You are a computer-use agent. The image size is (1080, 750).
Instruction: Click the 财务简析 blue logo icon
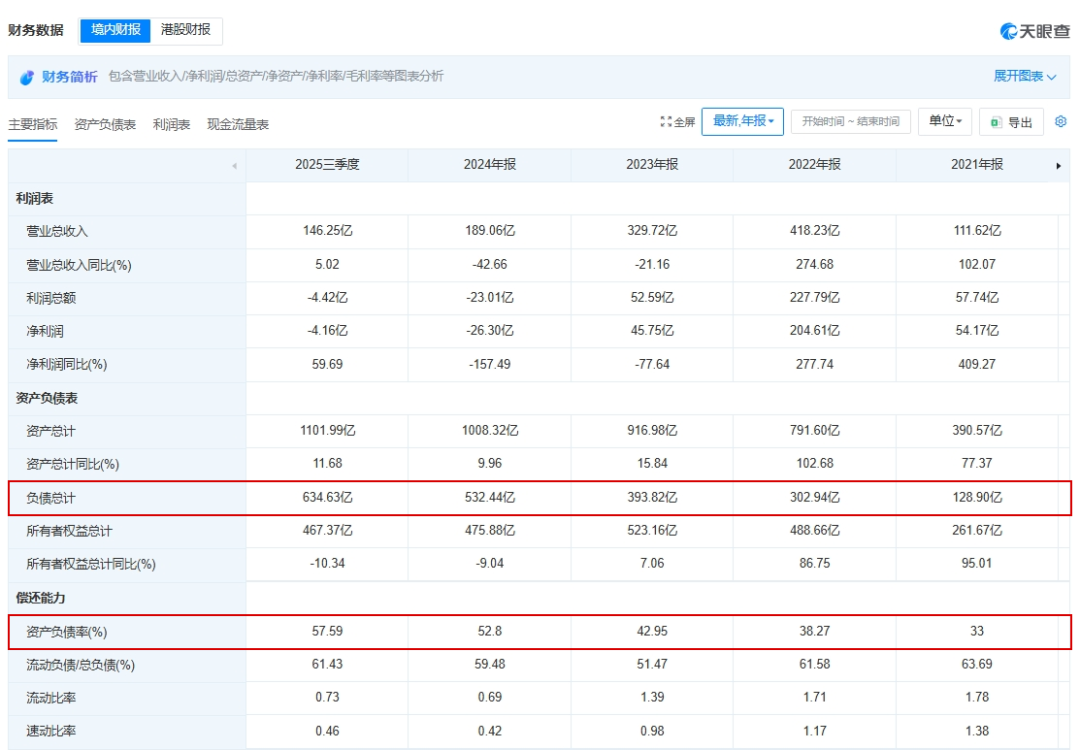[x=27, y=78]
